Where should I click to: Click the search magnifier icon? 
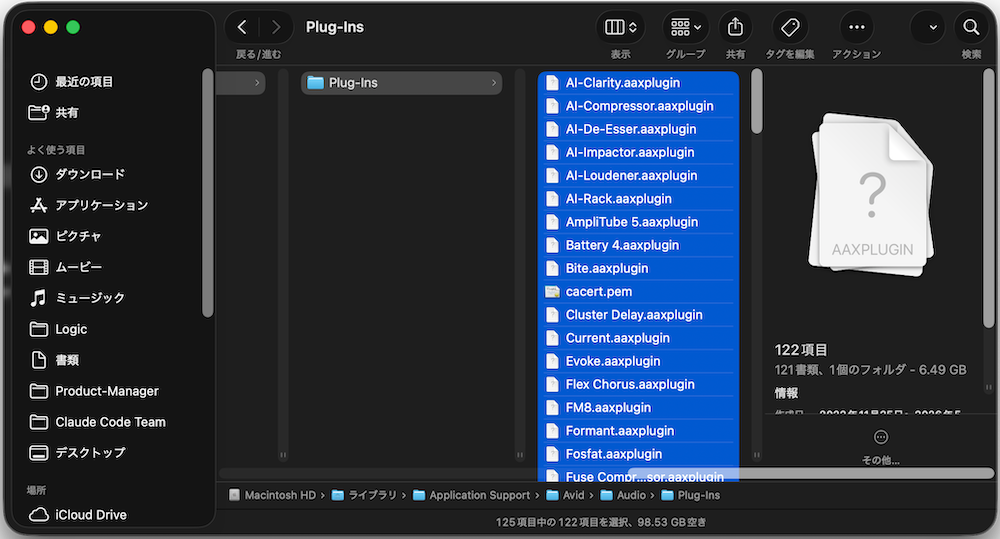click(971, 27)
